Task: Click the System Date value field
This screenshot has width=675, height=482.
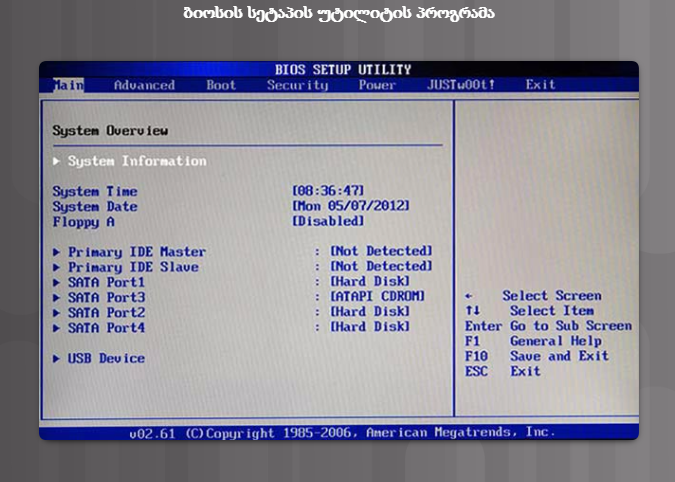Action: coord(350,206)
